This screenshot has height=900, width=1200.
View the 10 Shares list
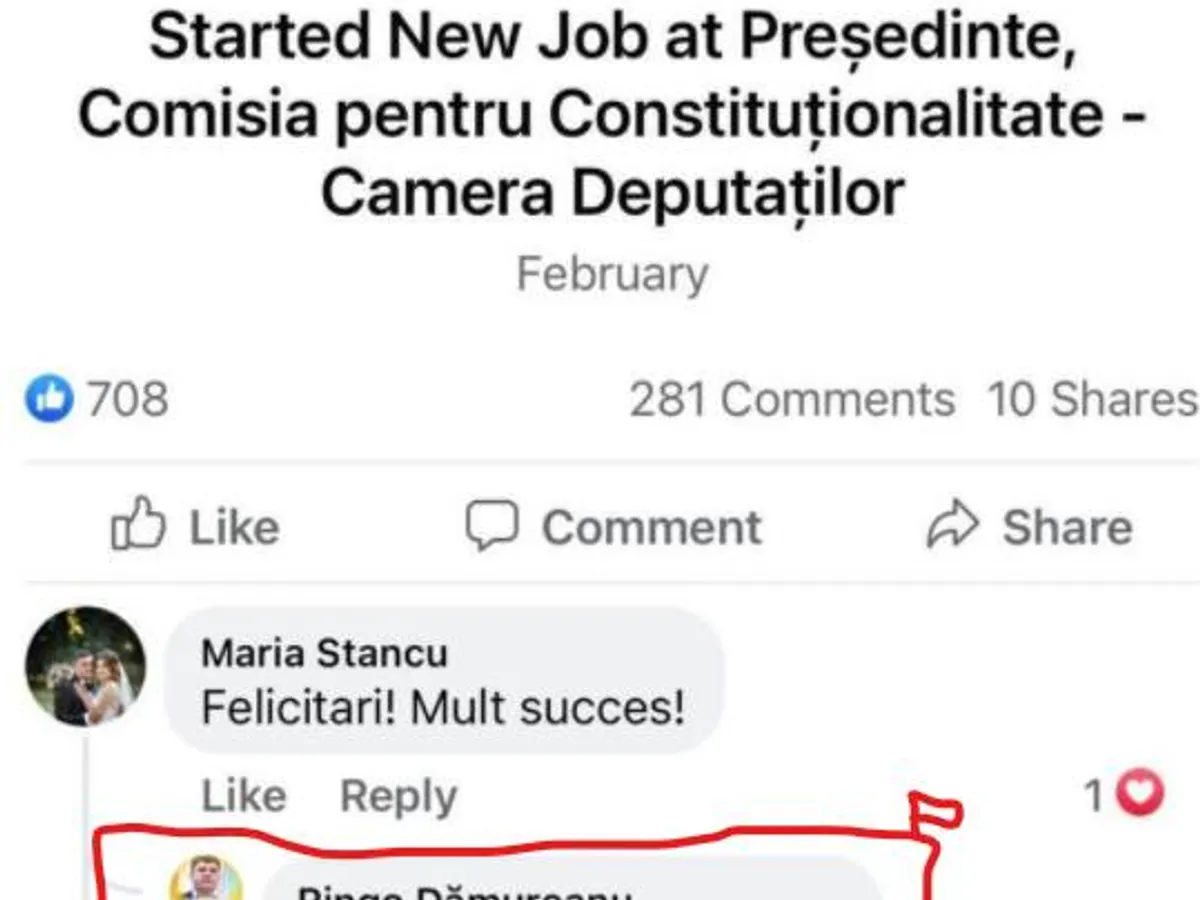(1092, 400)
